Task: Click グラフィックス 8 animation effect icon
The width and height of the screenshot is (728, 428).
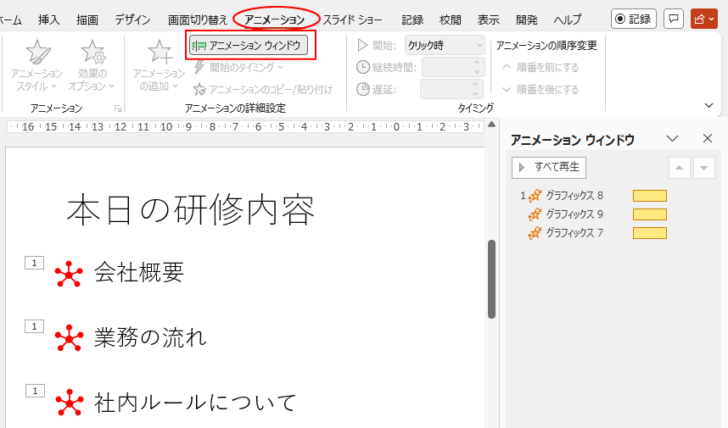Action: pyautogui.click(x=535, y=196)
